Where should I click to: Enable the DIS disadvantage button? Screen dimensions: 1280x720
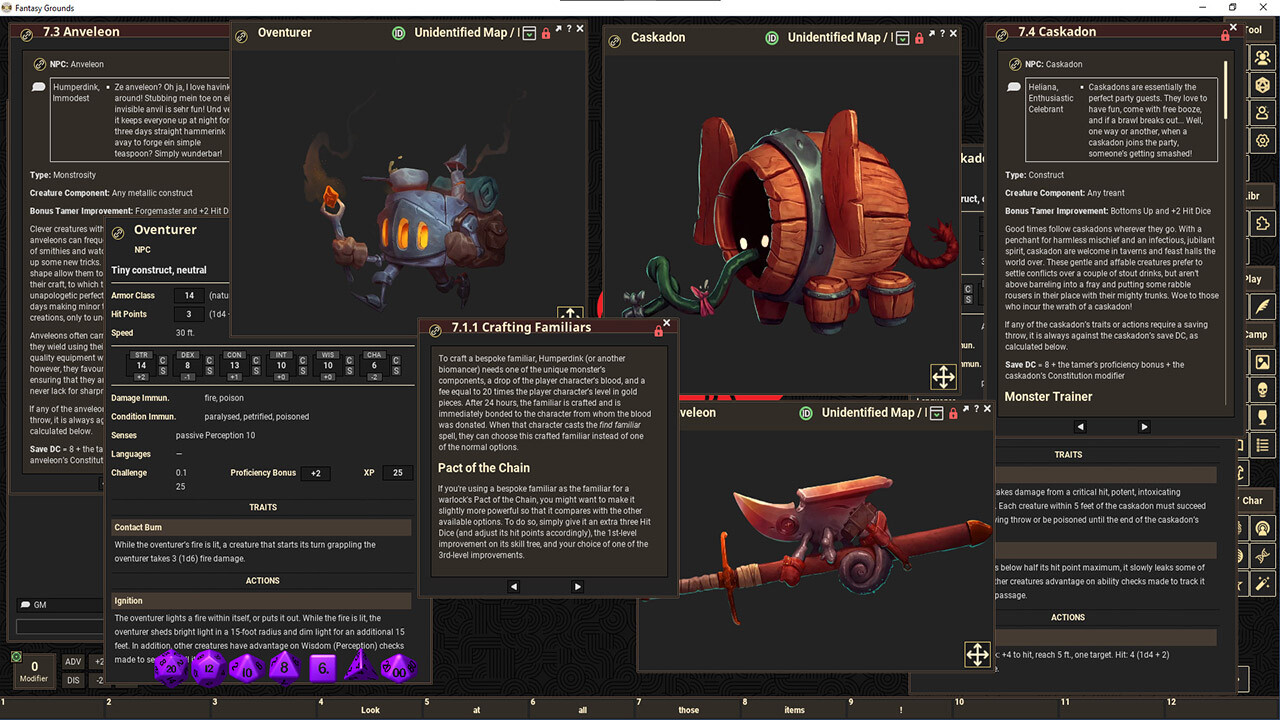73,679
